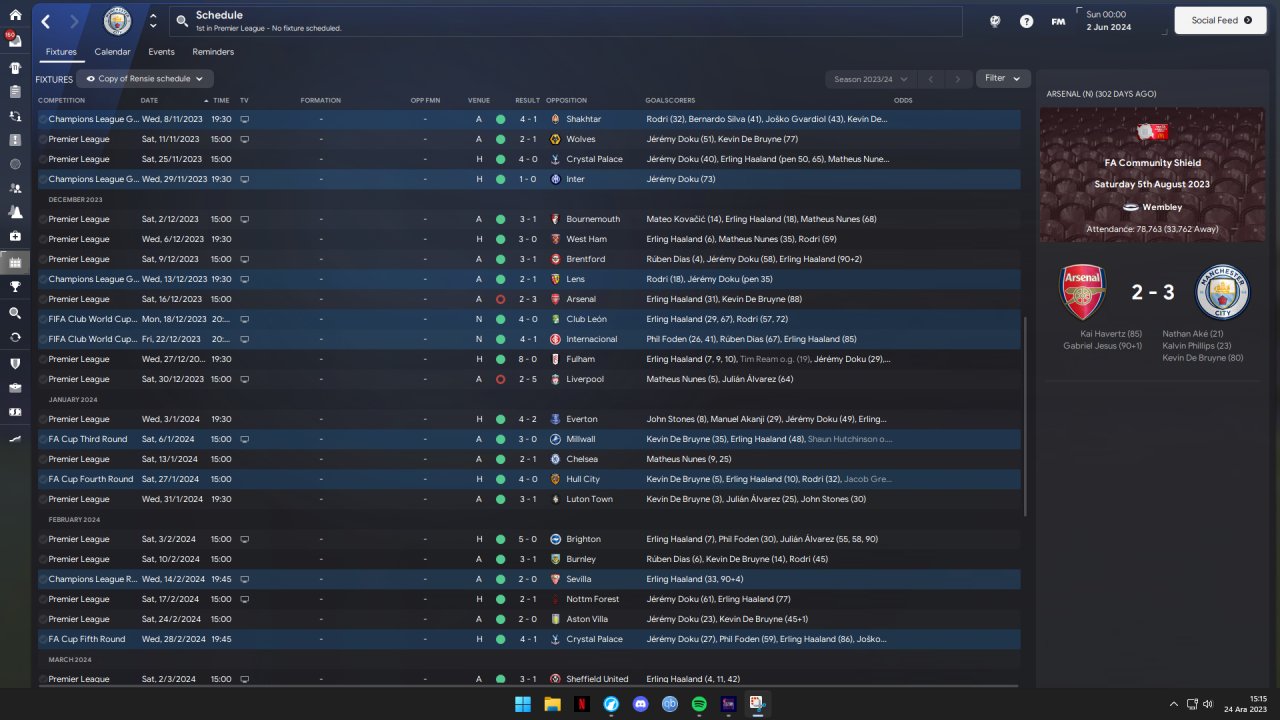The height and width of the screenshot is (720, 1280).
Task: Open the Finances icon in sidebar
Action: [x=15, y=412]
